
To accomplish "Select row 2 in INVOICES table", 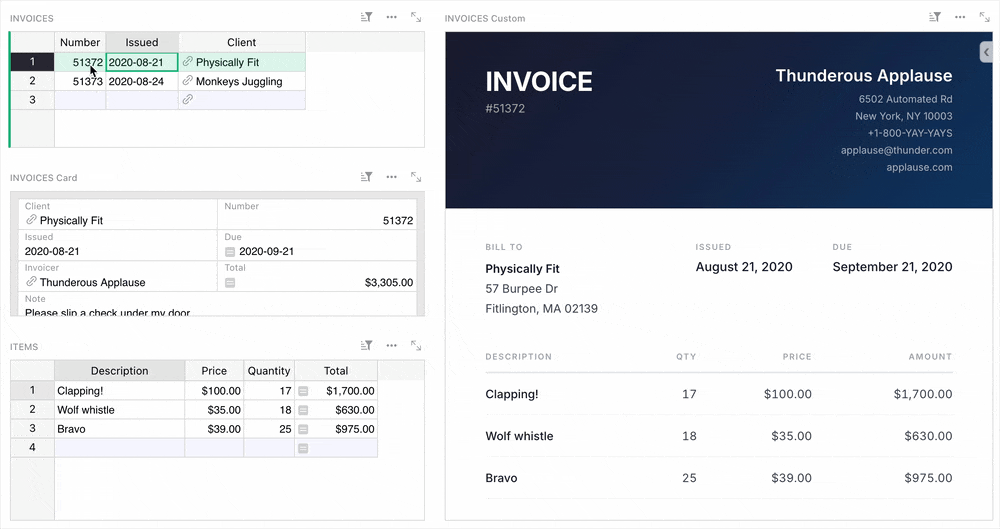I will click(32, 82).
